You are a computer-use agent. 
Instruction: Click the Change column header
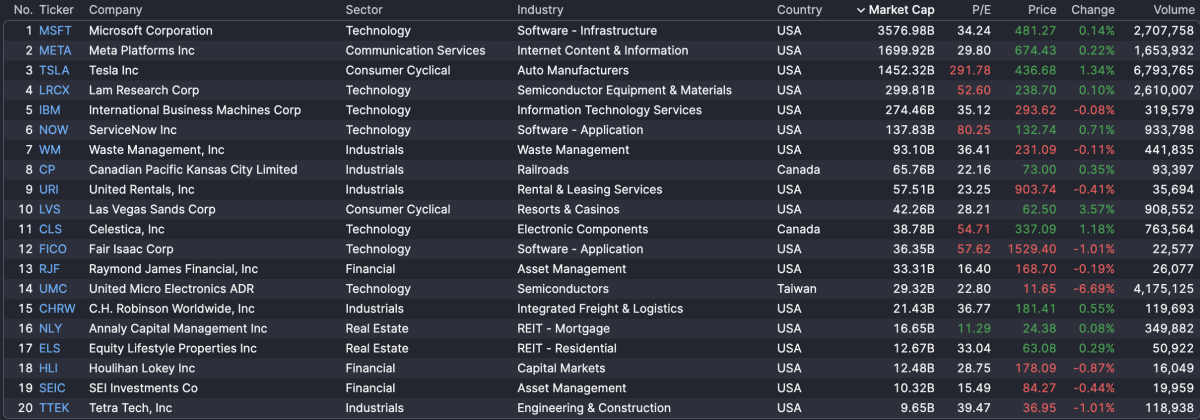click(x=1092, y=10)
